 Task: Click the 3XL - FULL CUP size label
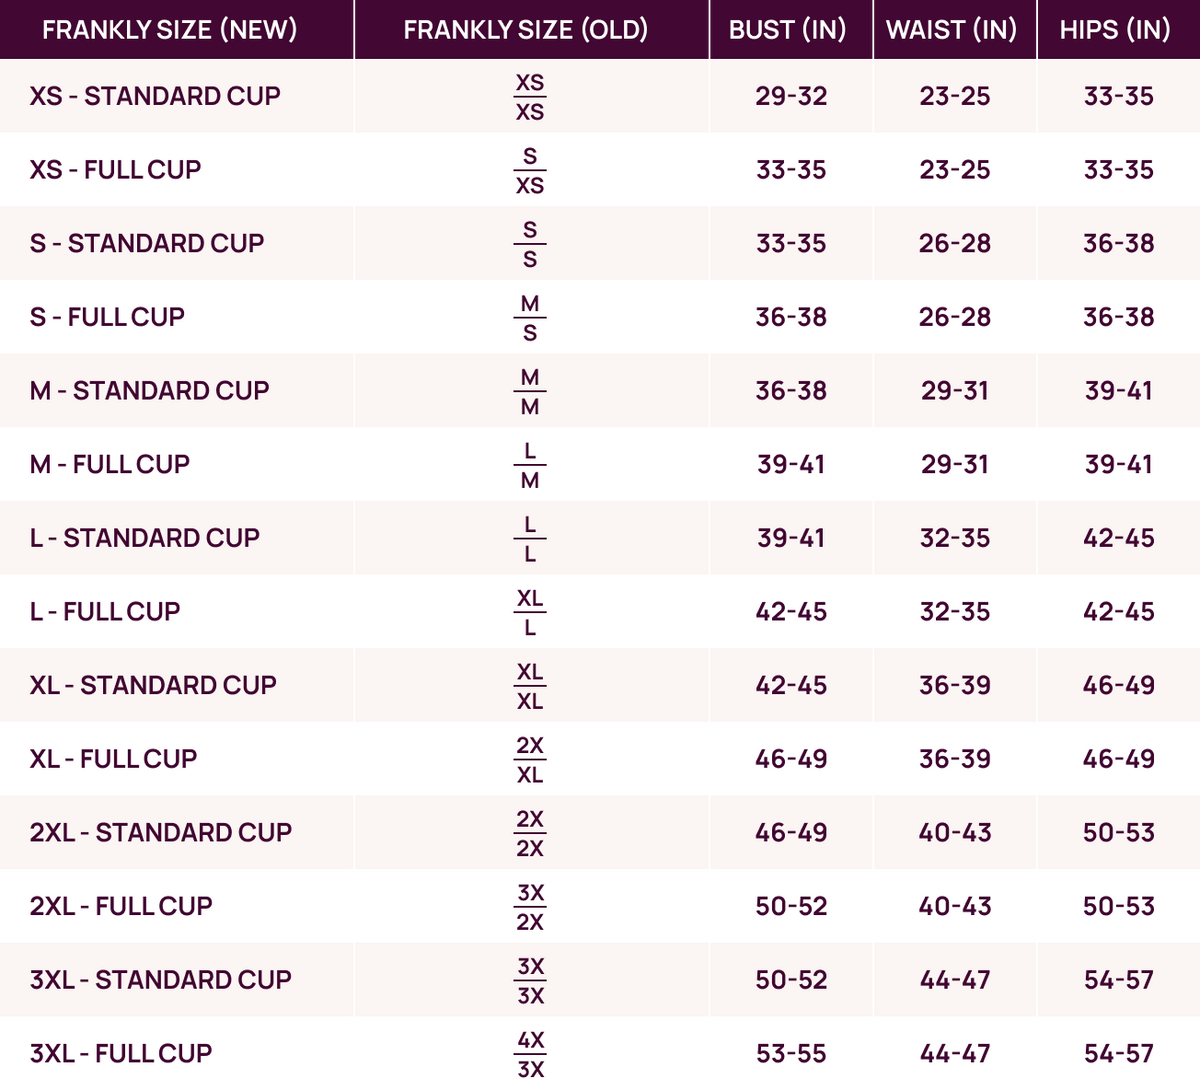click(x=121, y=1053)
